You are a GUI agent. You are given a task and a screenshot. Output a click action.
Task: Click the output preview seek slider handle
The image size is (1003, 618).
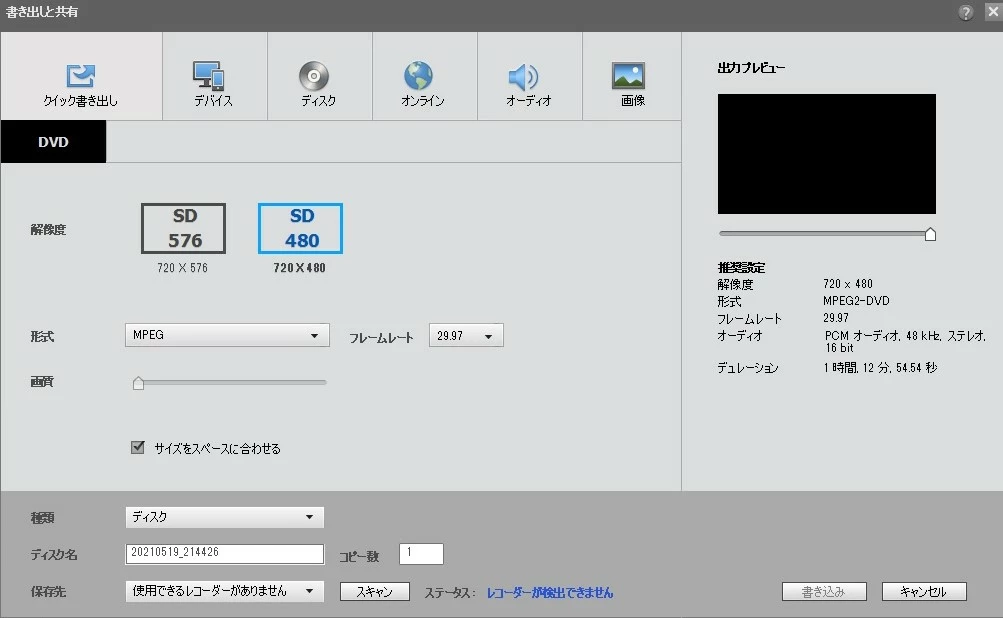(x=931, y=234)
